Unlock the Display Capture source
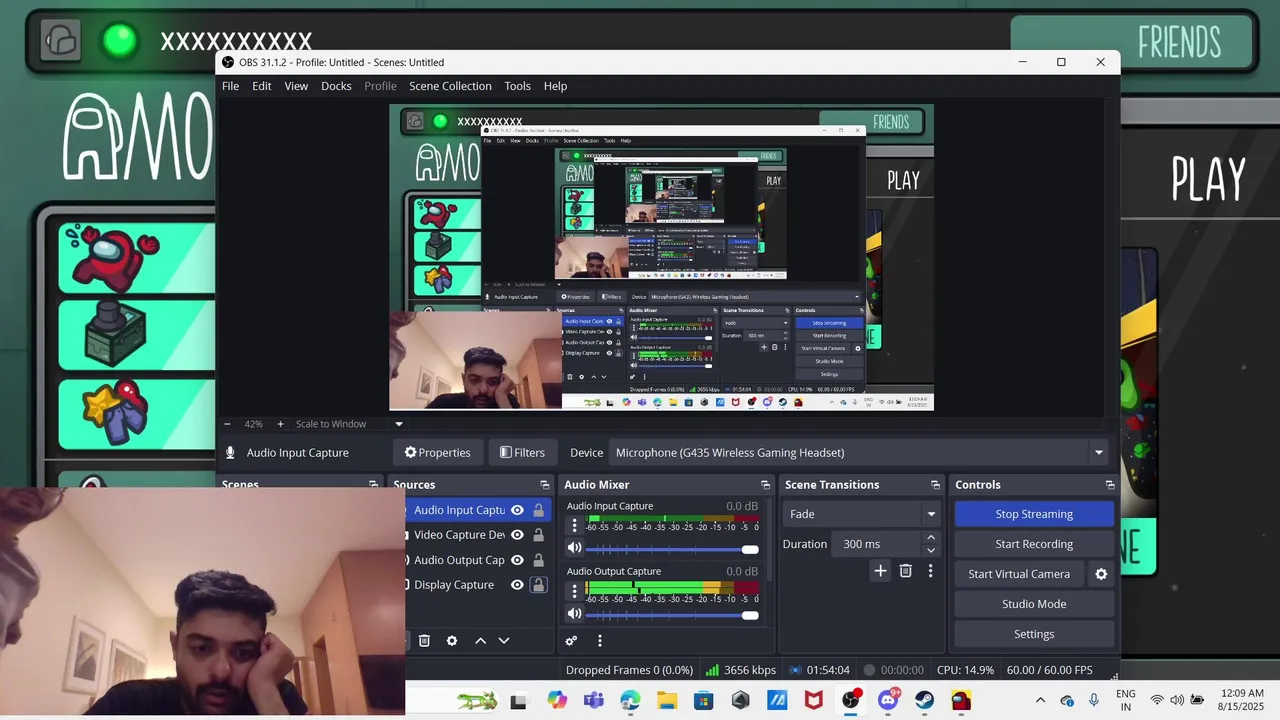Image resolution: width=1280 pixels, height=720 pixels. pyautogui.click(x=538, y=585)
